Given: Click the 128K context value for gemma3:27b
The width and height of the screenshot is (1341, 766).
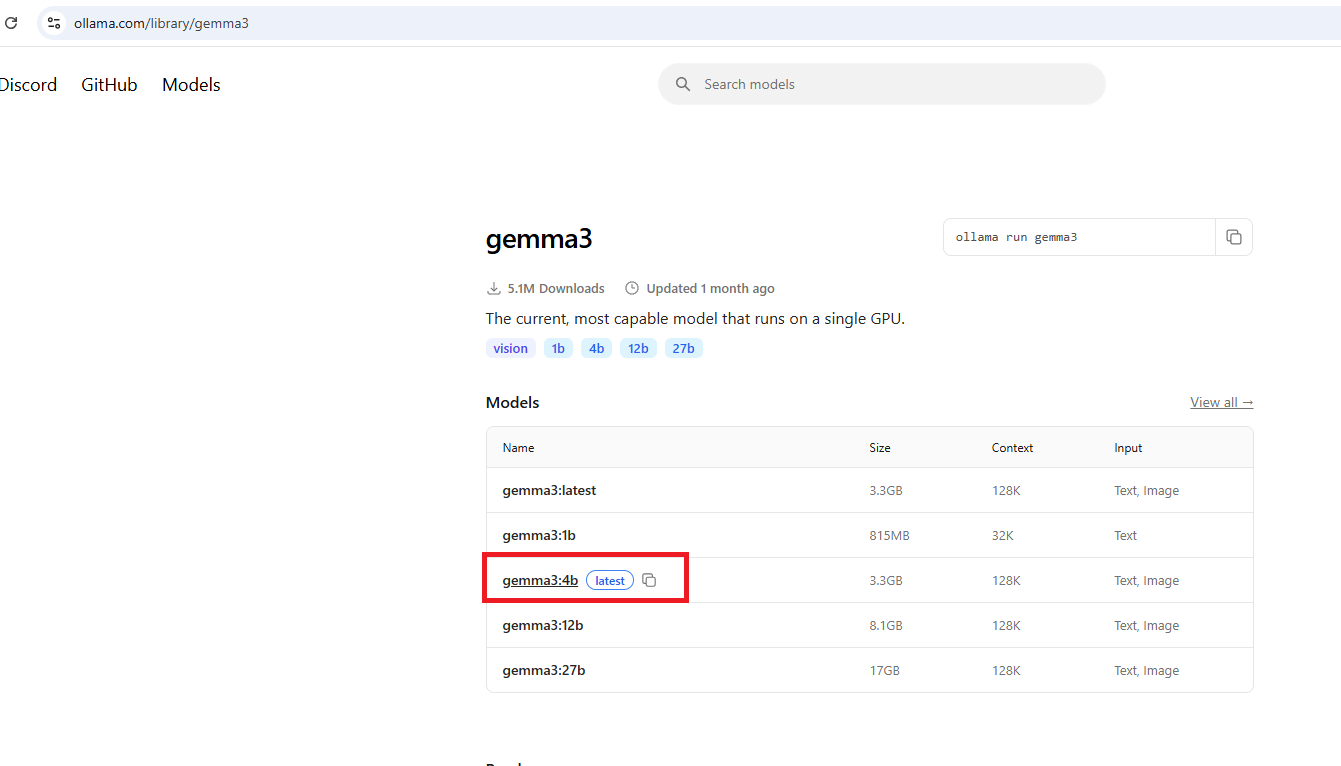Looking at the screenshot, I should click(1006, 671).
